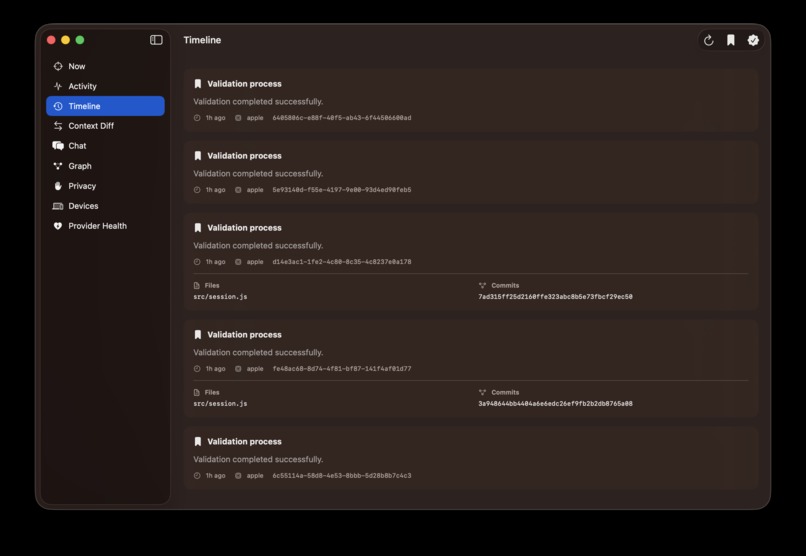Click commit hash 3a948644bb4404a6e6edc

[555, 403]
